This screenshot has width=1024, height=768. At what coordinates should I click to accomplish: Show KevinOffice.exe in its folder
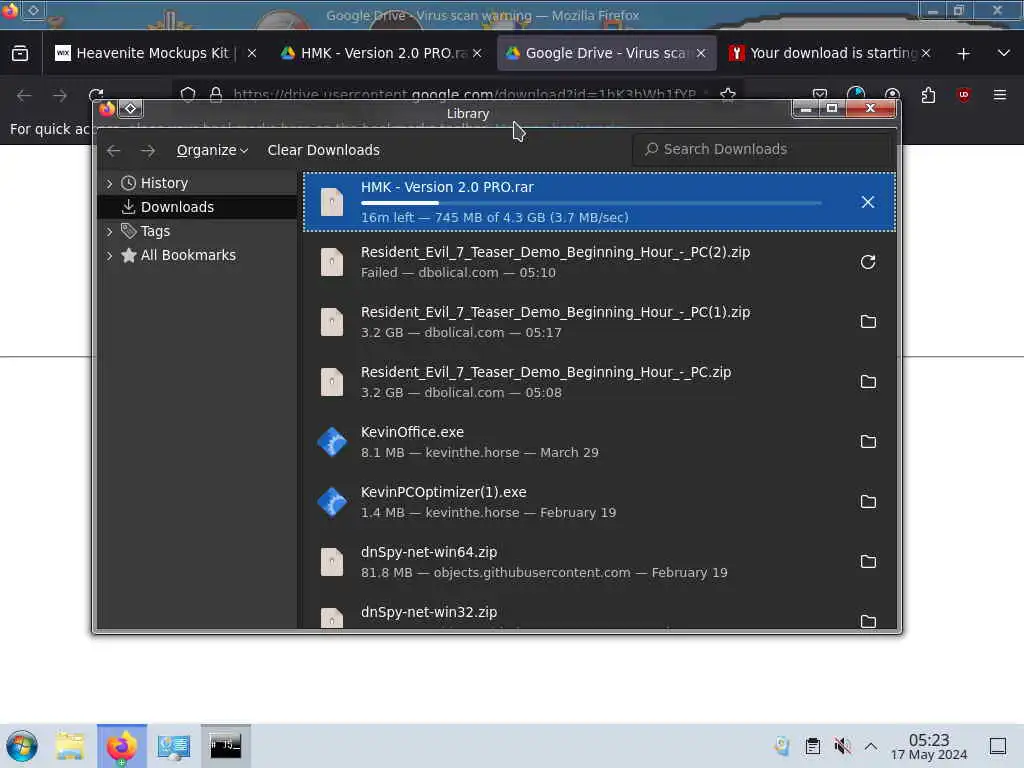[867, 441]
